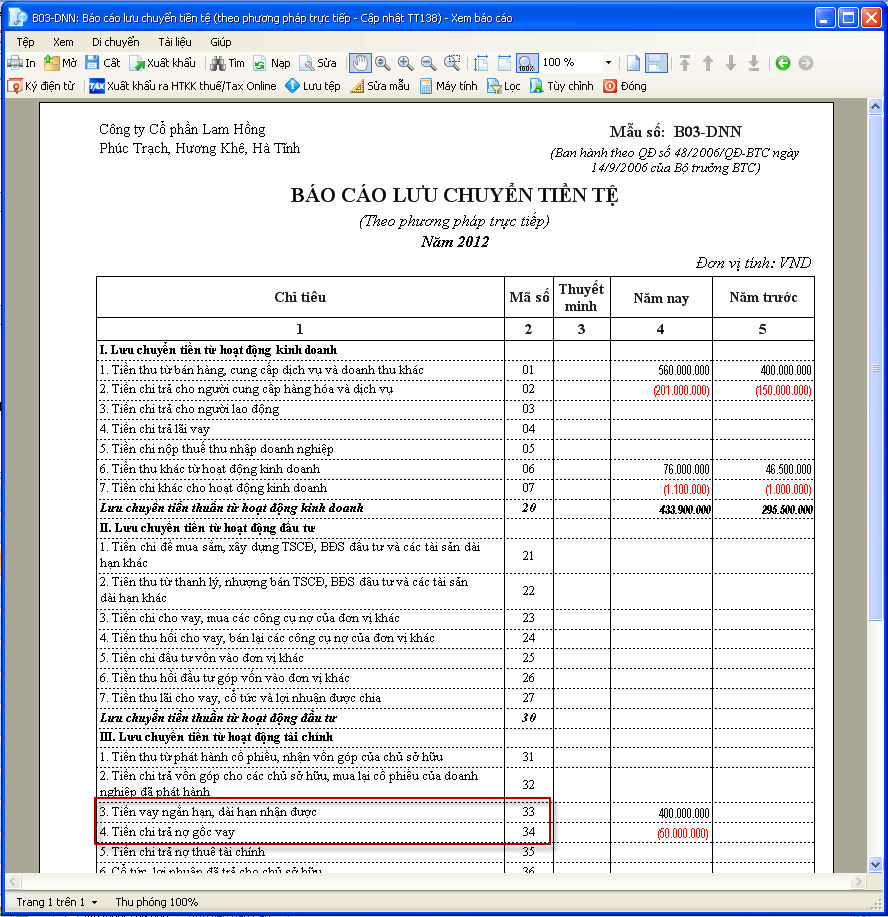Click the red value (150.000.000)
Viewport: 888px width, 917px height.
783,390
